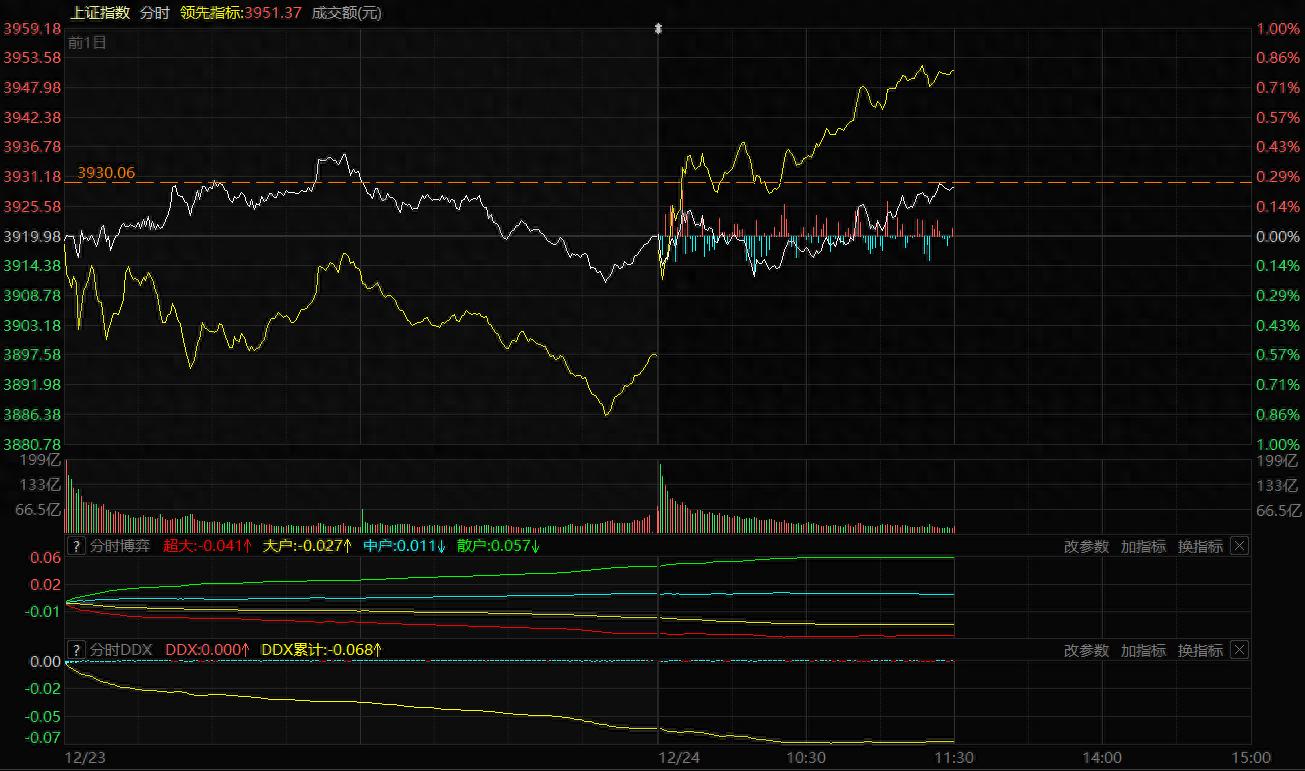Click the DDX累计:-0.068 value

tap(322, 651)
